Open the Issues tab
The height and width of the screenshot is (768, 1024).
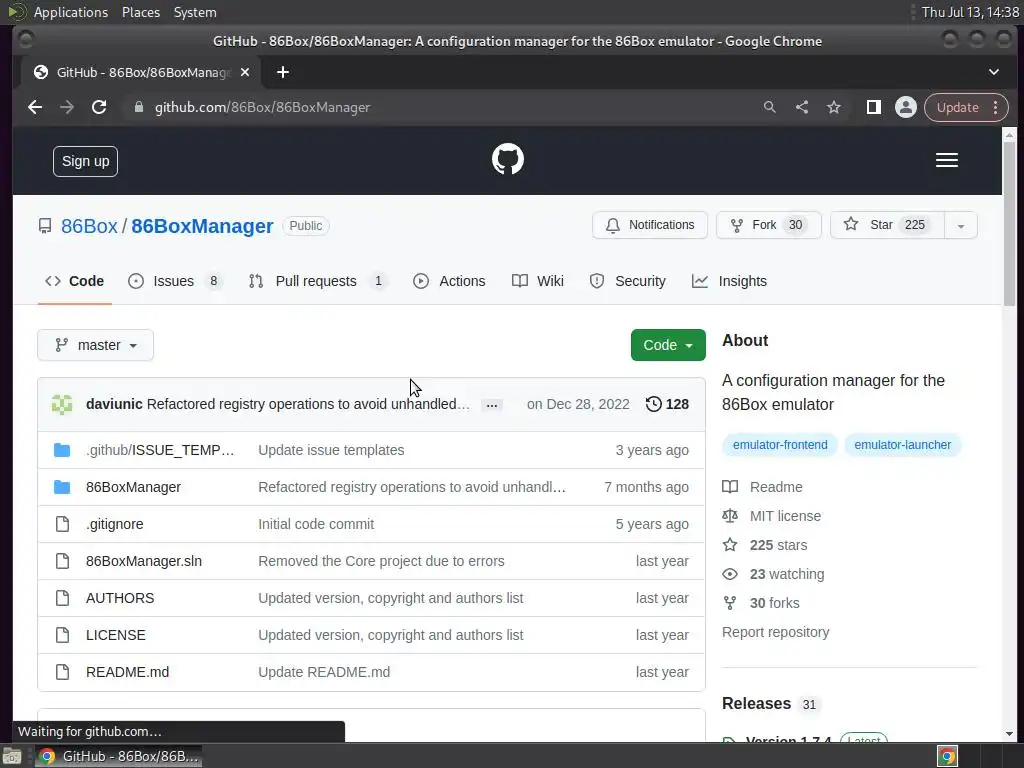click(x=175, y=281)
